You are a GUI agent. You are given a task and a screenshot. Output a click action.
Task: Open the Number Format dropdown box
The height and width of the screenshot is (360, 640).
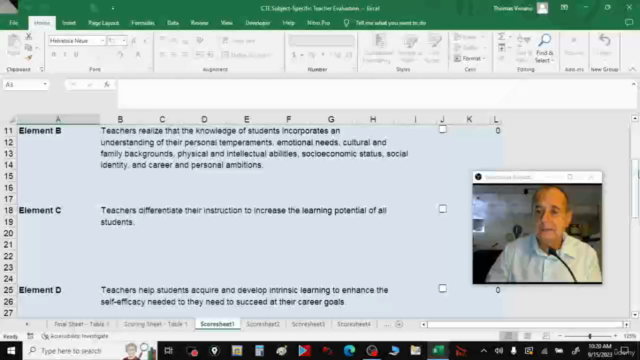(x=321, y=41)
